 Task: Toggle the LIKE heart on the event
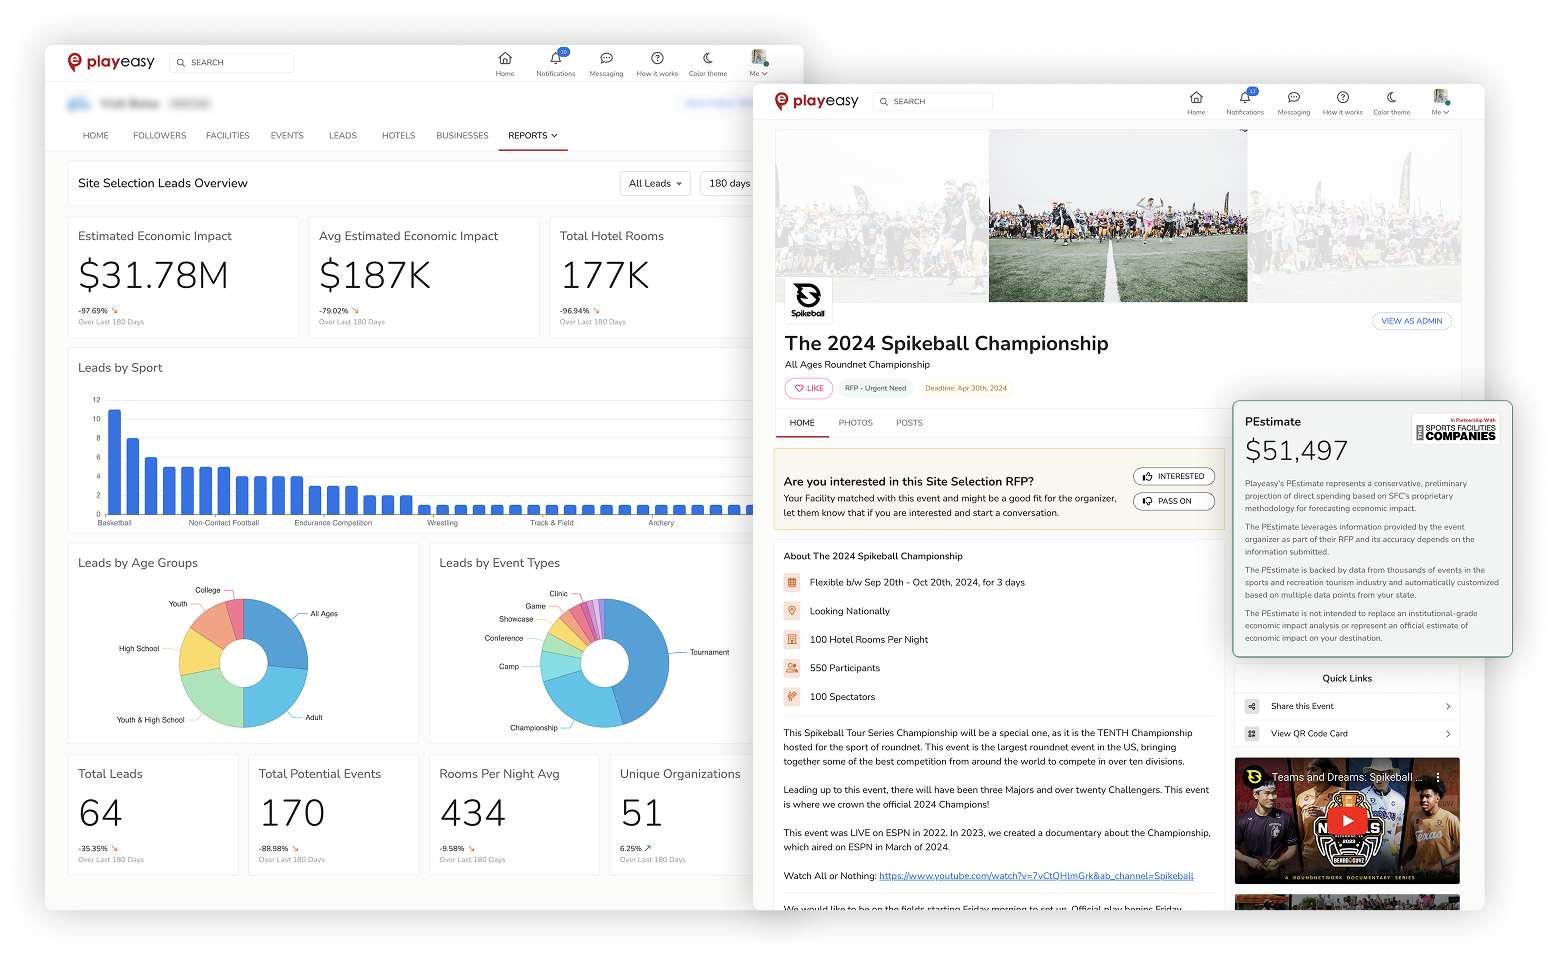[809, 388]
